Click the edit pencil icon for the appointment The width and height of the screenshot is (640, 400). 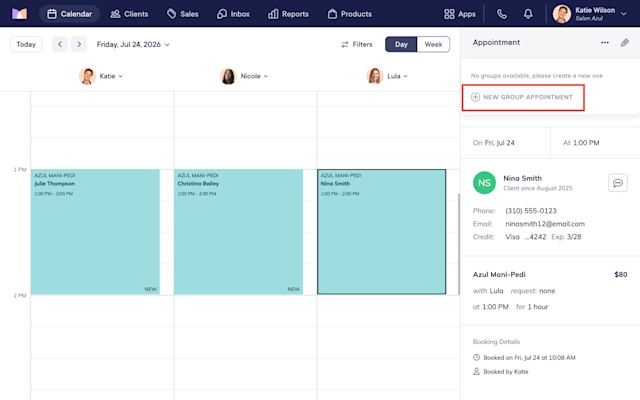[625, 42]
